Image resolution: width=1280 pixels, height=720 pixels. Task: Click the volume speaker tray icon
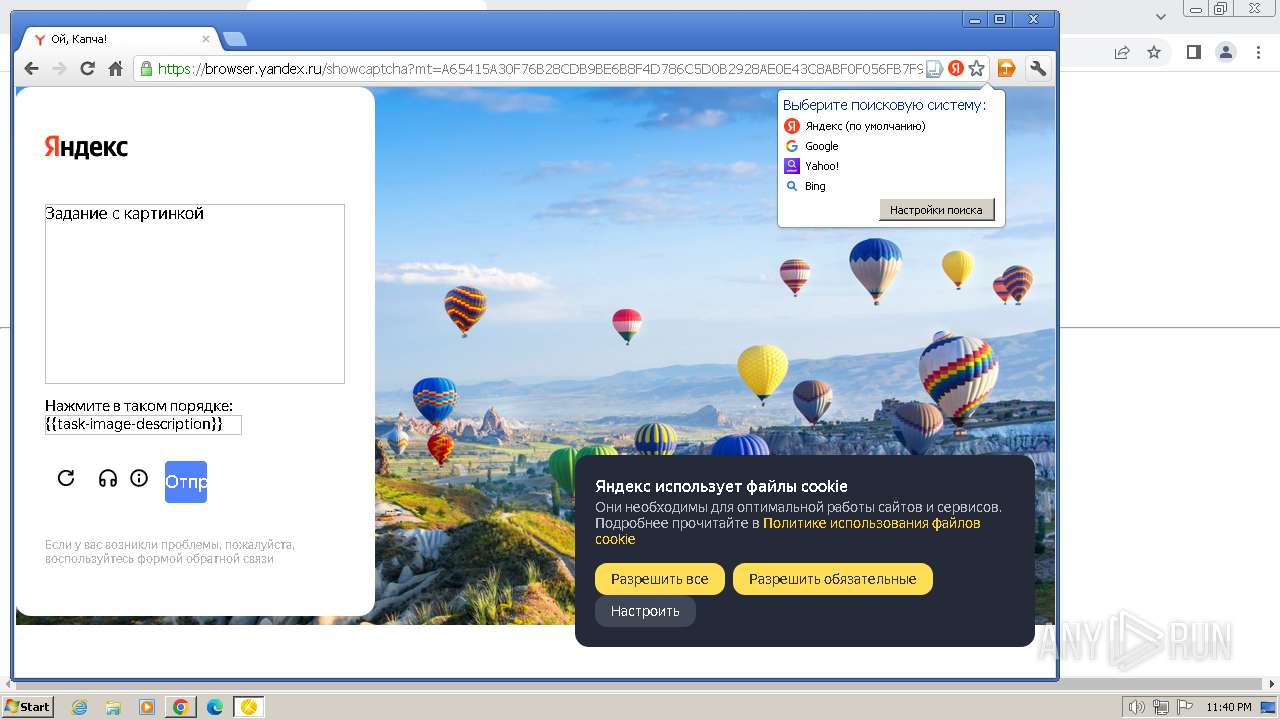tap(1137, 707)
